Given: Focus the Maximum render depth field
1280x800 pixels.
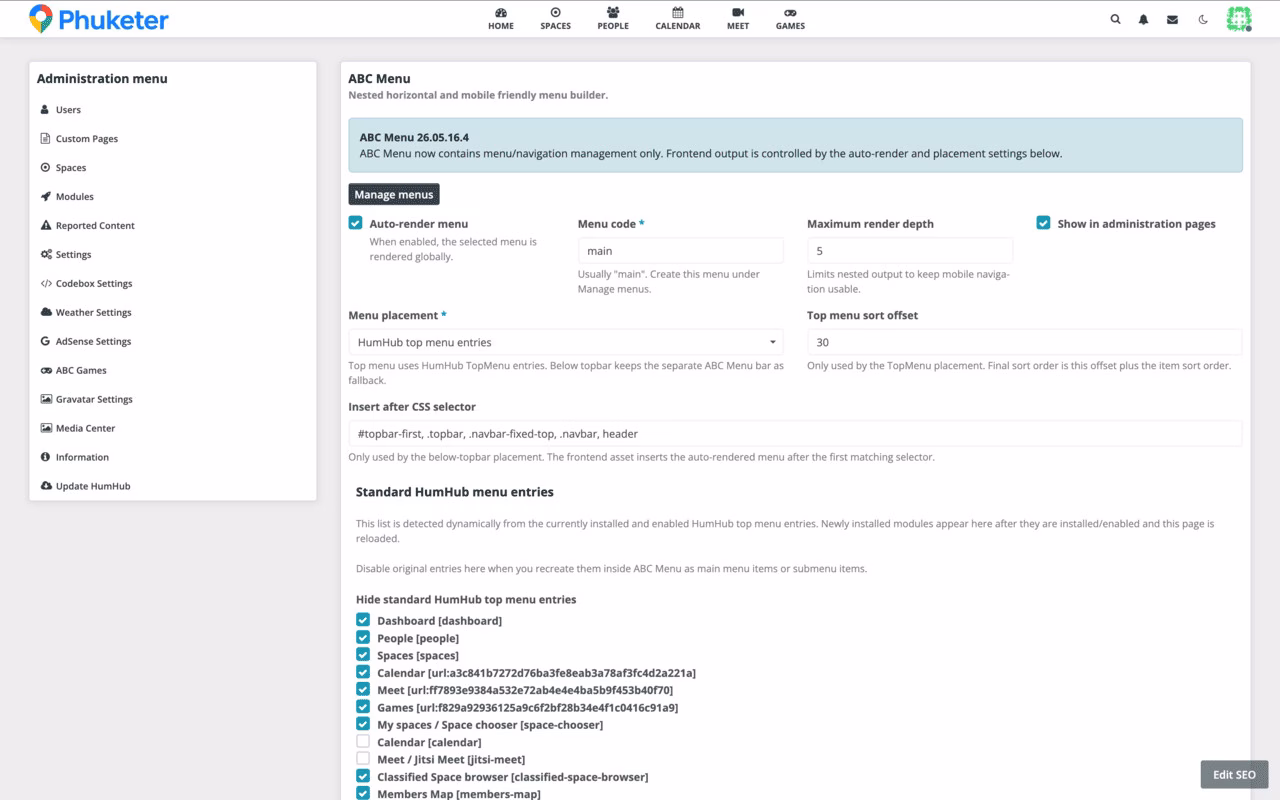Looking at the screenshot, I should point(910,251).
